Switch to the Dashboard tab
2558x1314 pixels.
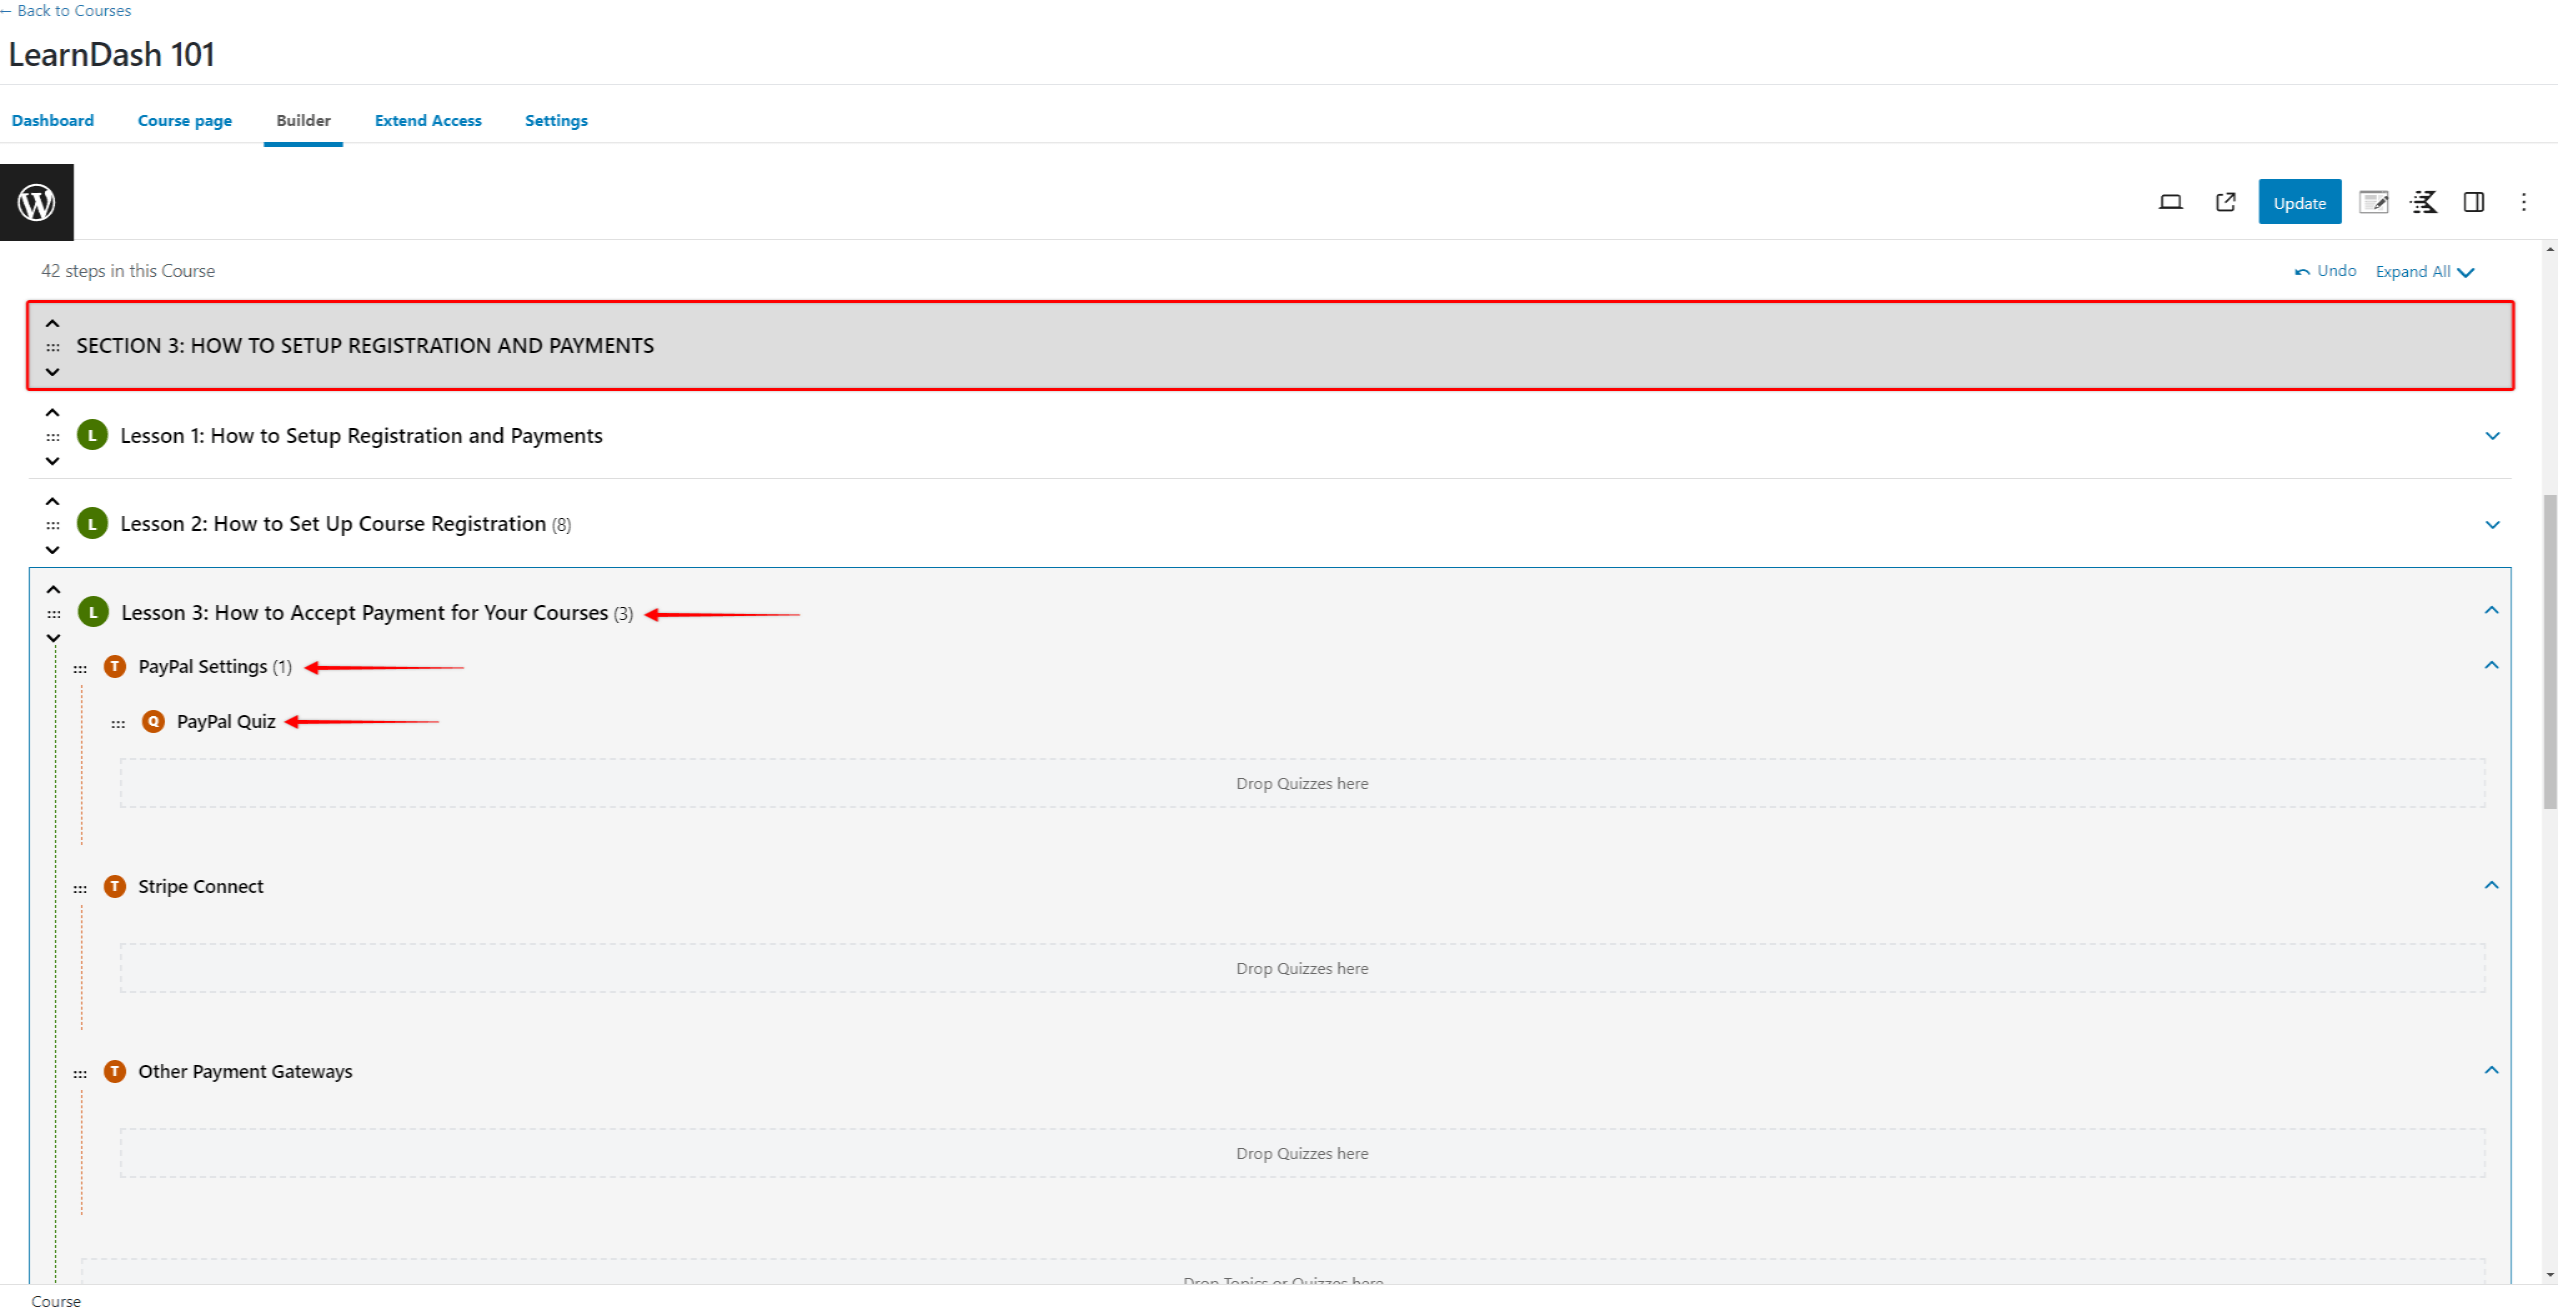(x=52, y=121)
